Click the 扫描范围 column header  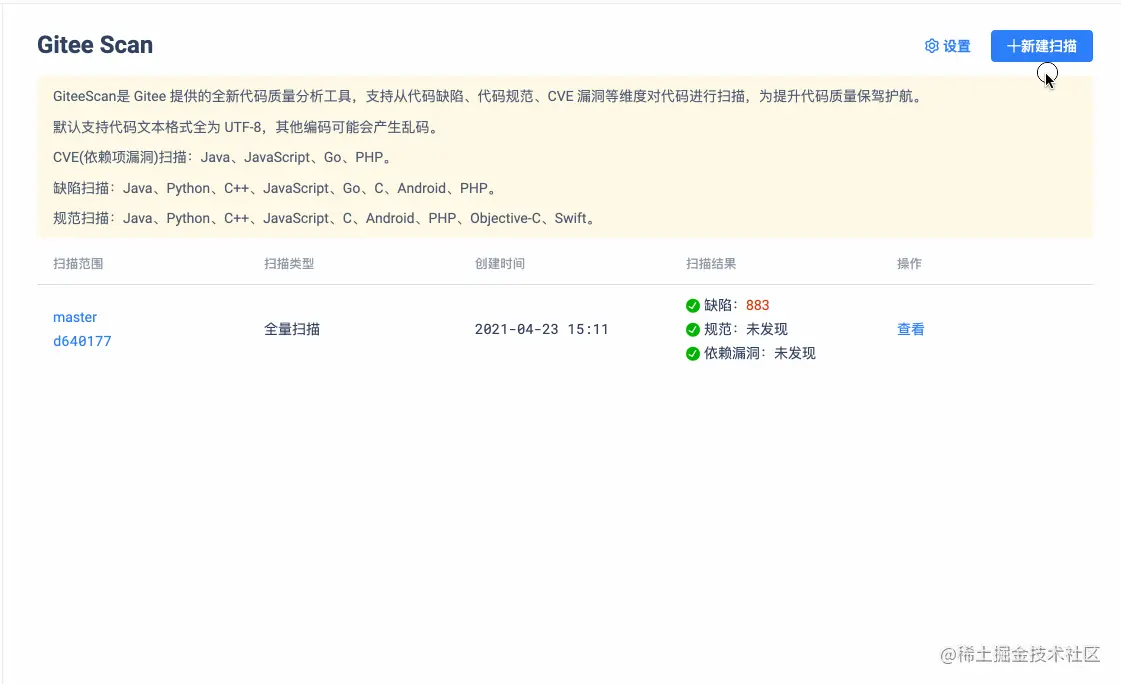tap(78, 263)
